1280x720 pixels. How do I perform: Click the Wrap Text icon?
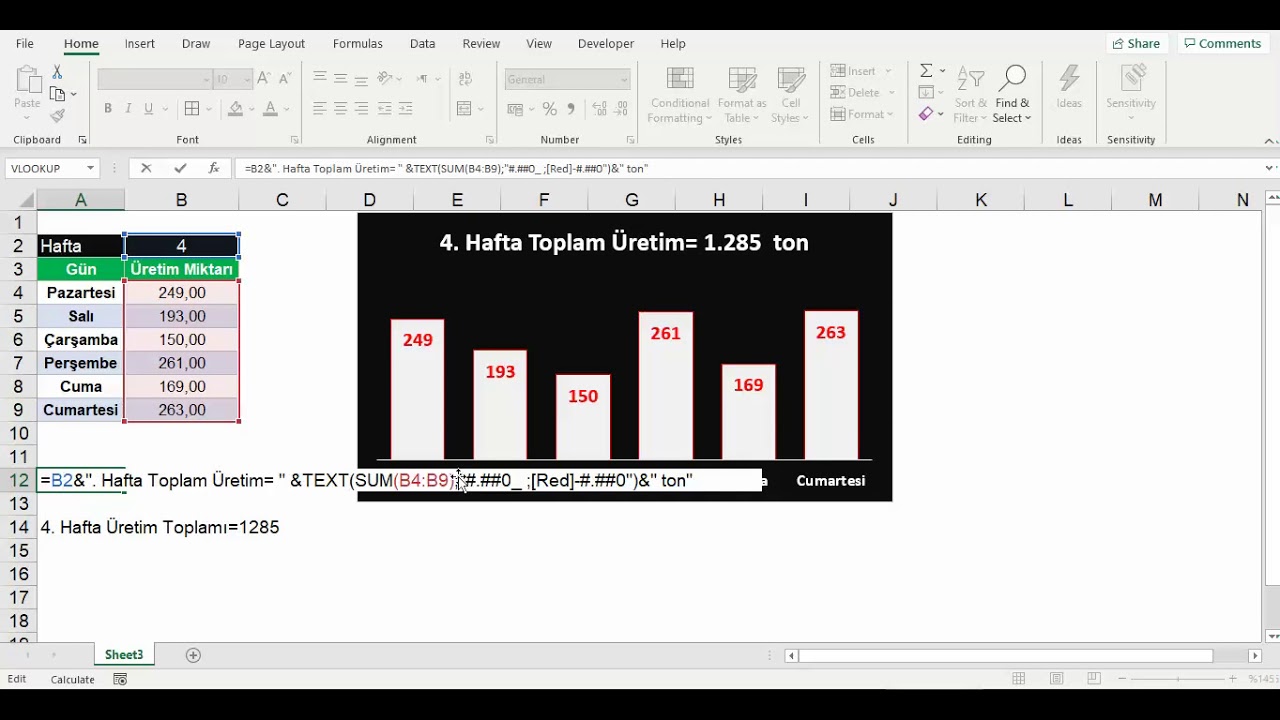[x=465, y=79]
